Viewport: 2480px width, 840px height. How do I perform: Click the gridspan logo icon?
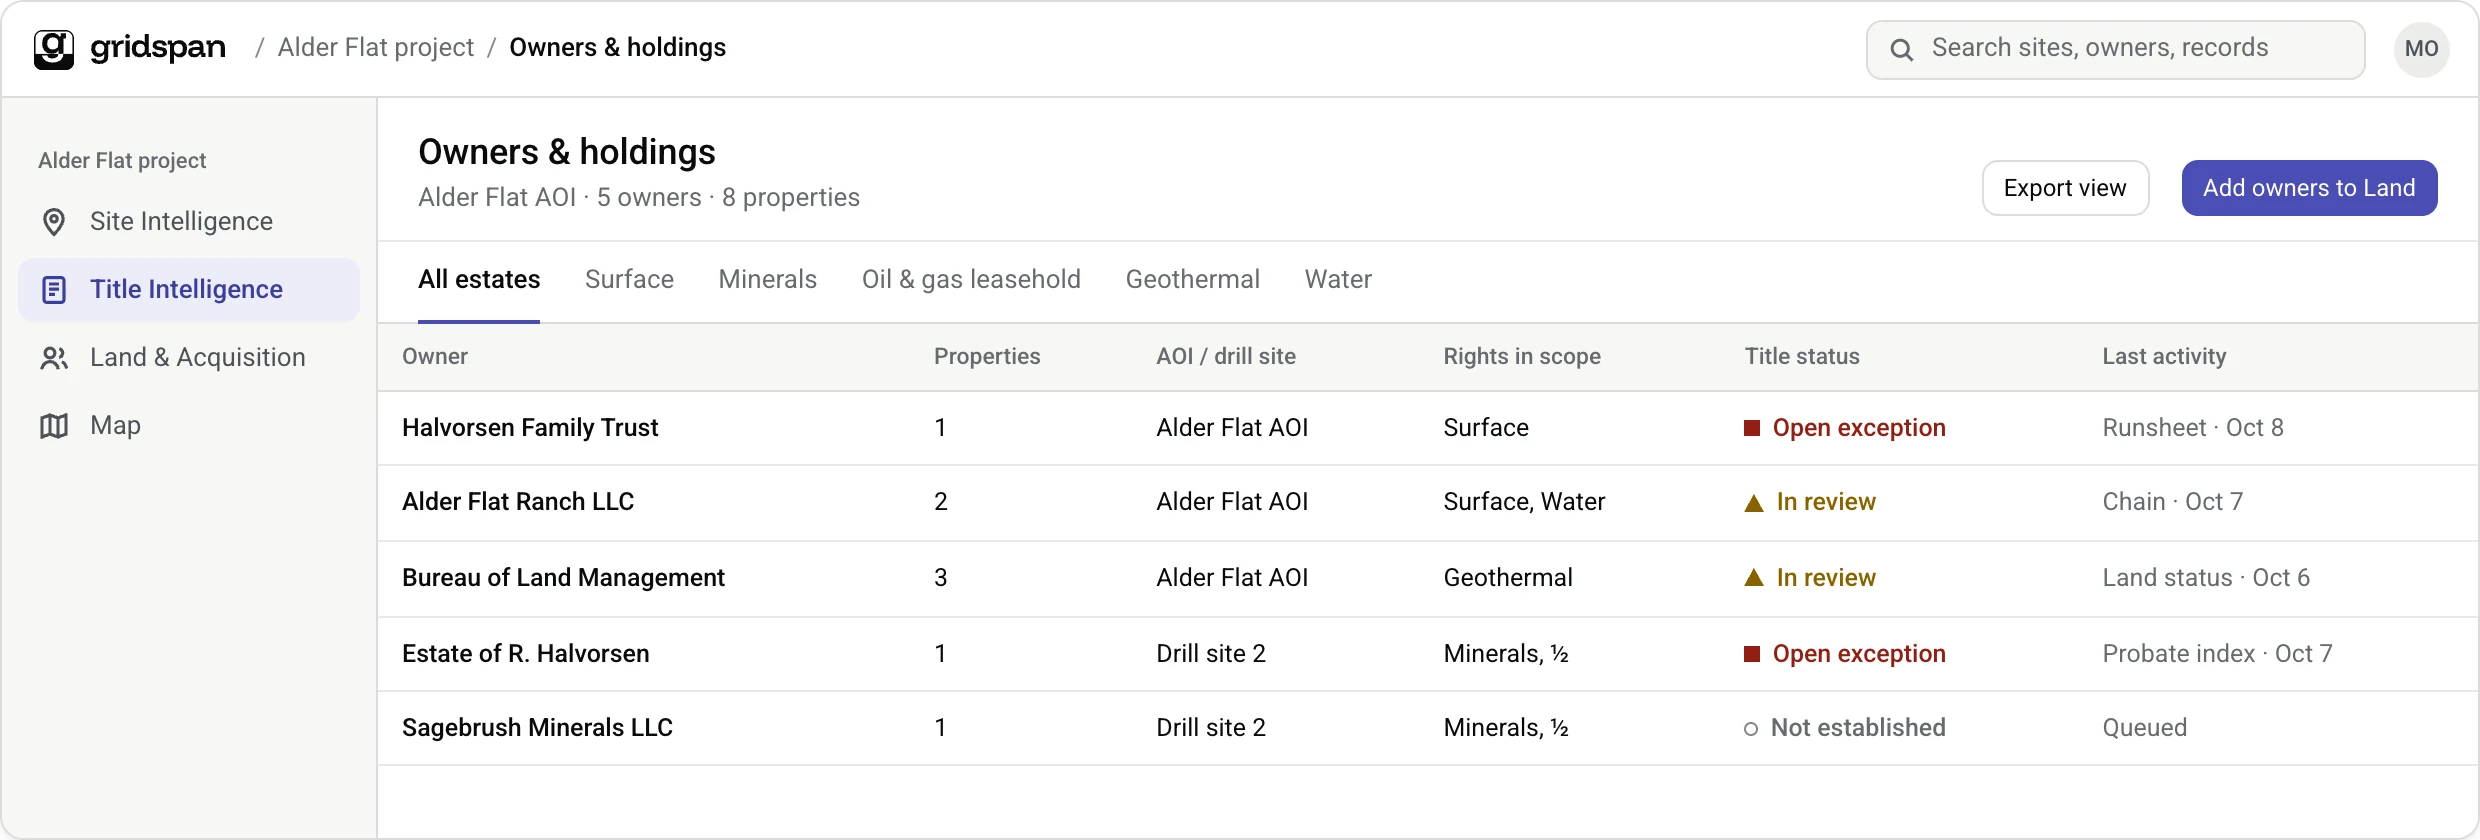[54, 49]
